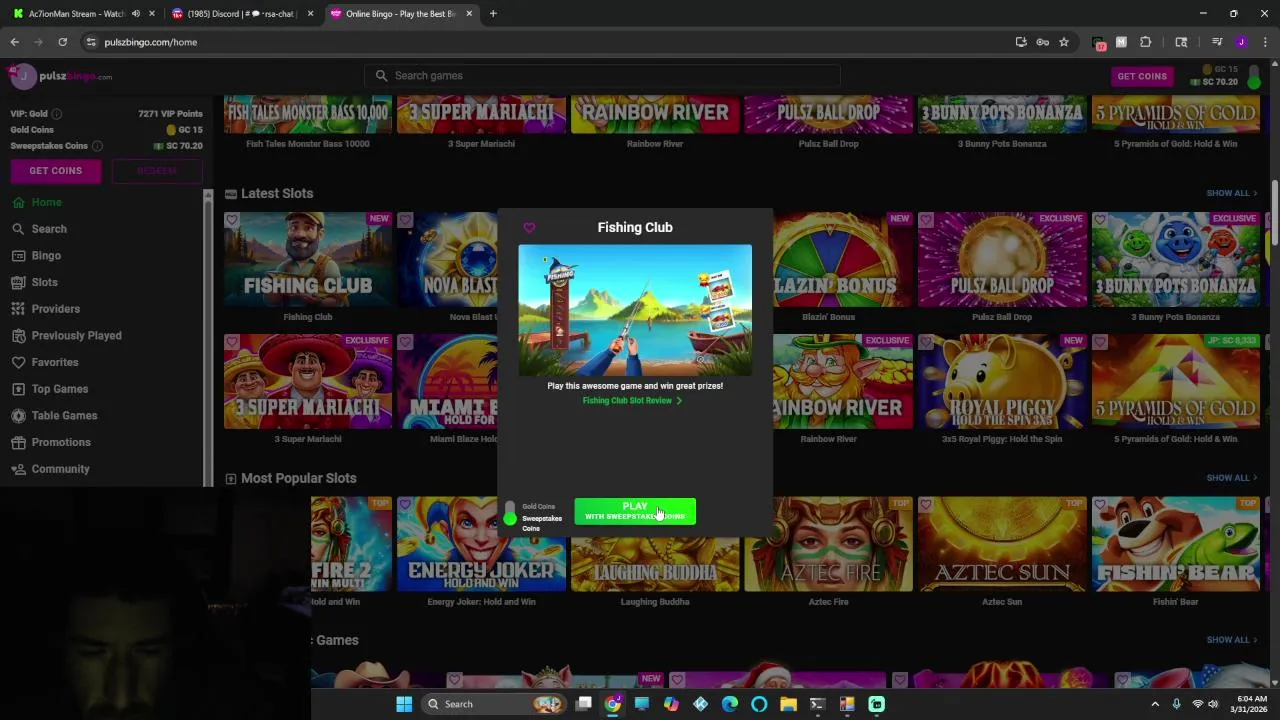This screenshot has height=720, width=1280.
Task: Click the Favorites heart icon in the sidebar
Action: pos(18,362)
